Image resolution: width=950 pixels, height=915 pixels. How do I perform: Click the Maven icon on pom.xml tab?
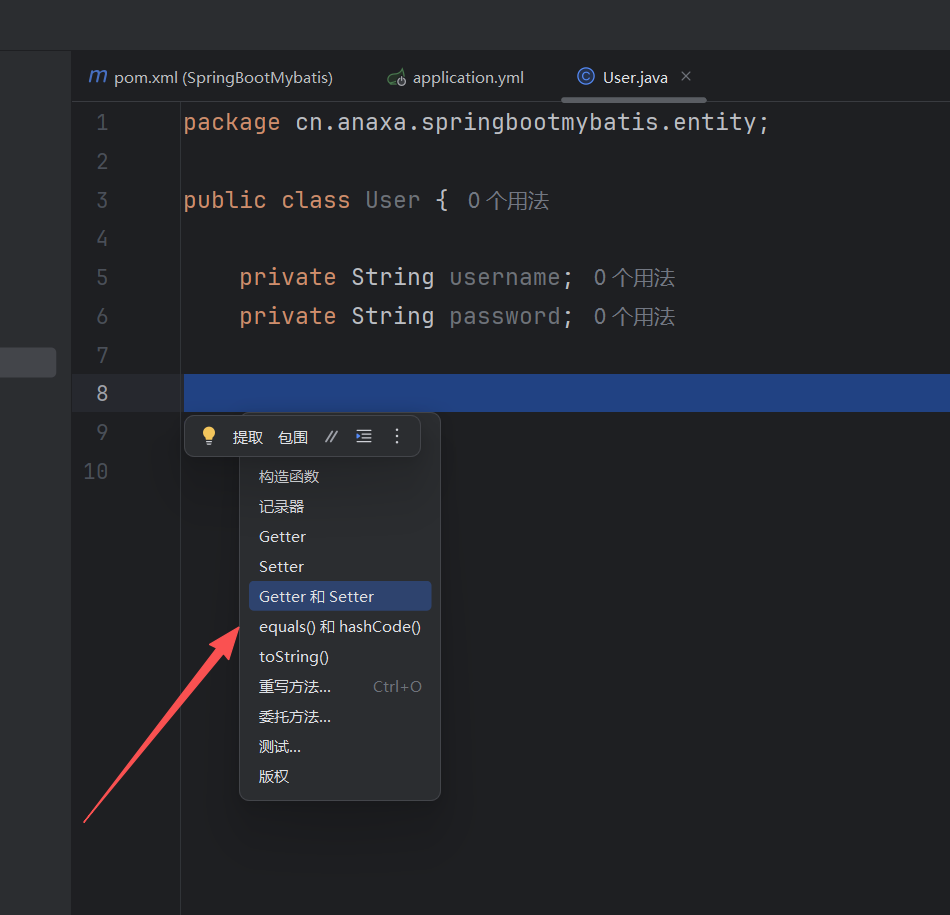(x=97, y=77)
